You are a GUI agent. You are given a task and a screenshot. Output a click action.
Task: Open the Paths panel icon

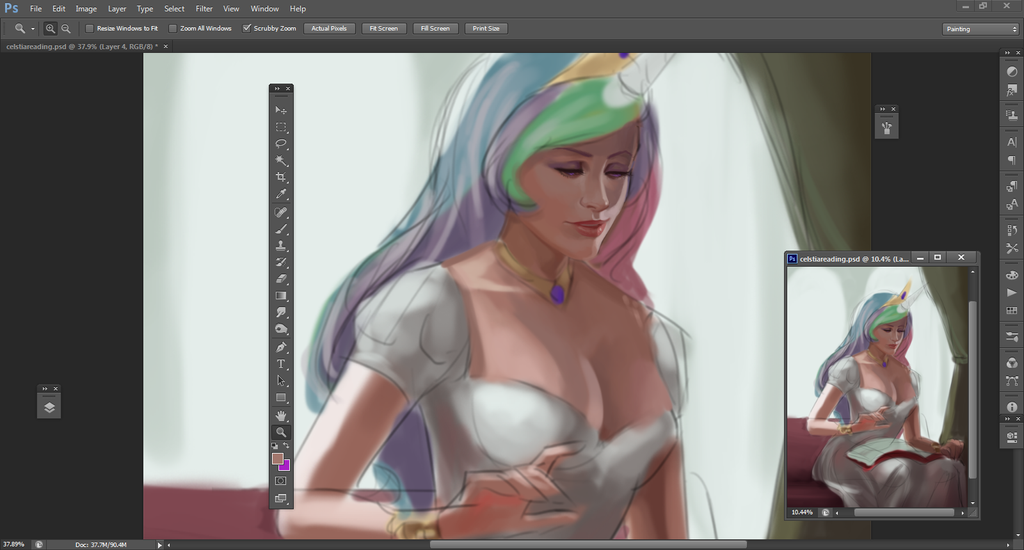[1012, 381]
